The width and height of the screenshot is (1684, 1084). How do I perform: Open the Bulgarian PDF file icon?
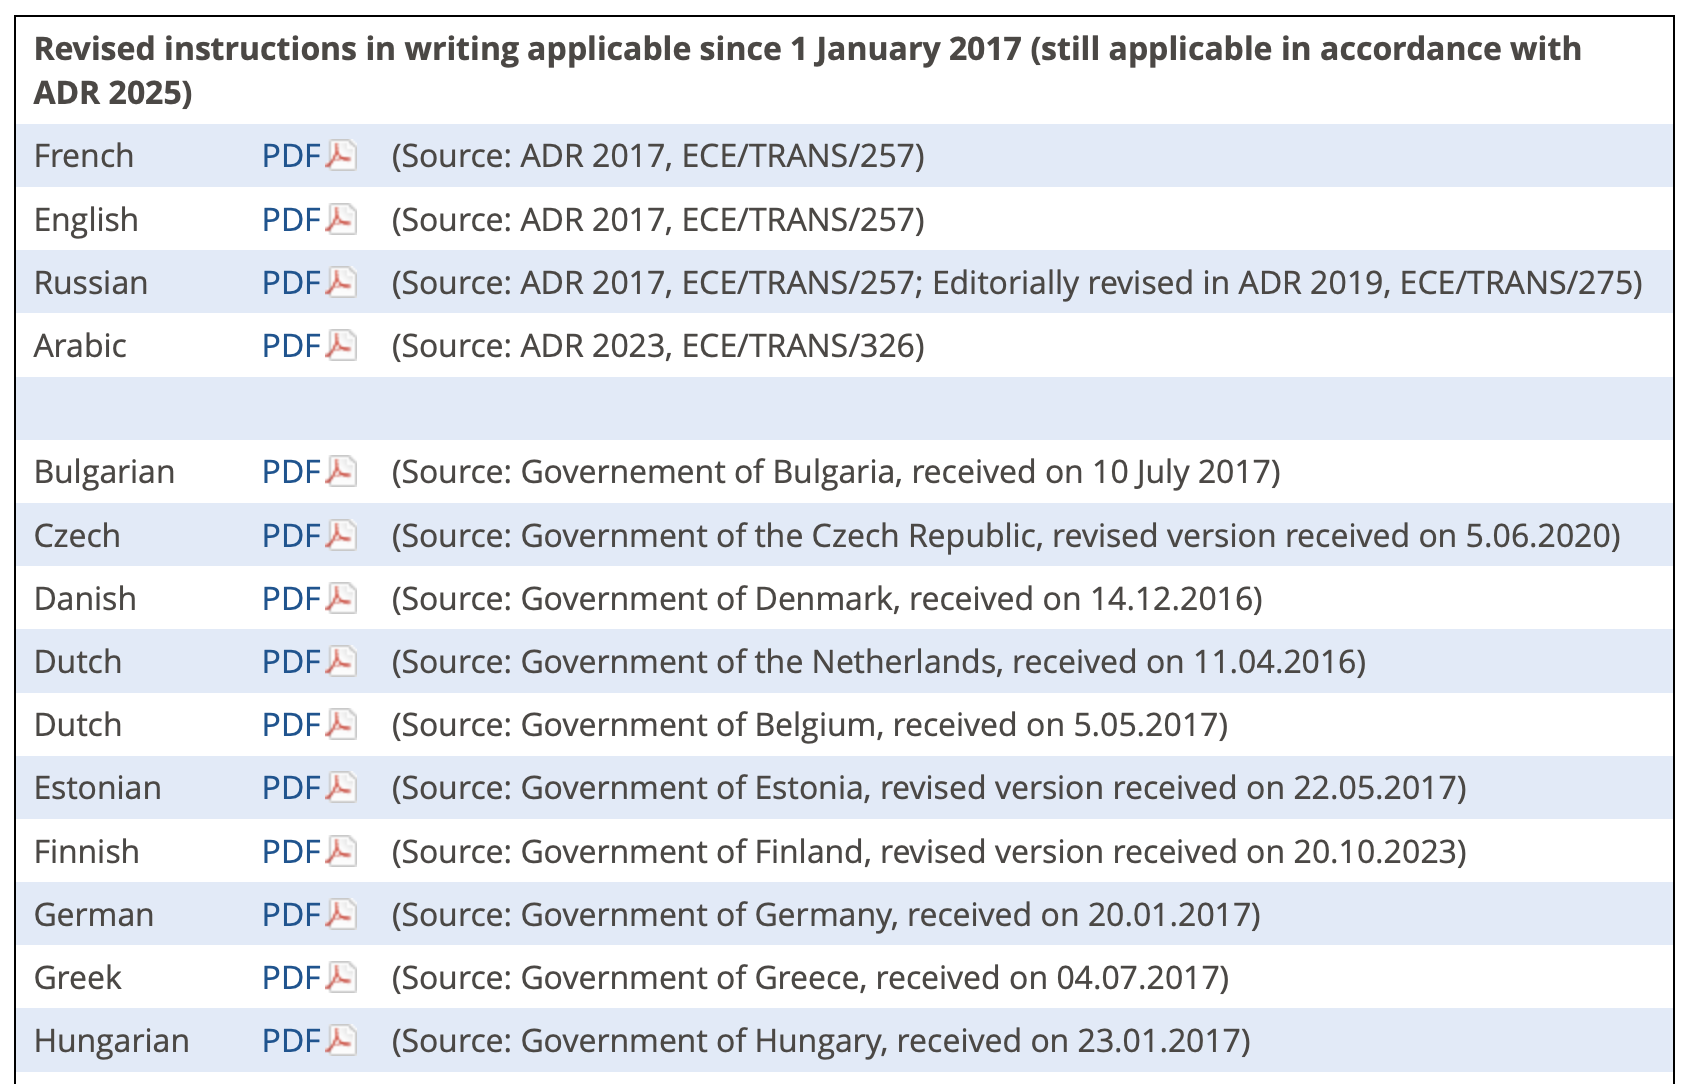[x=342, y=472]
